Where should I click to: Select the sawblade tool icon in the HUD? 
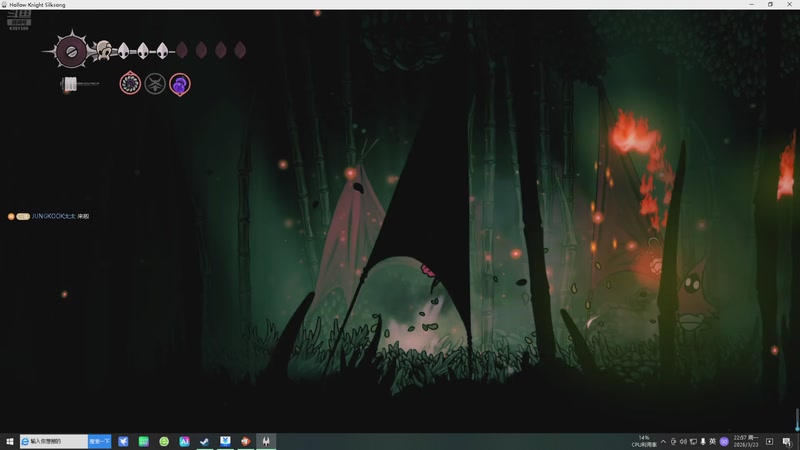coord(130,84)
